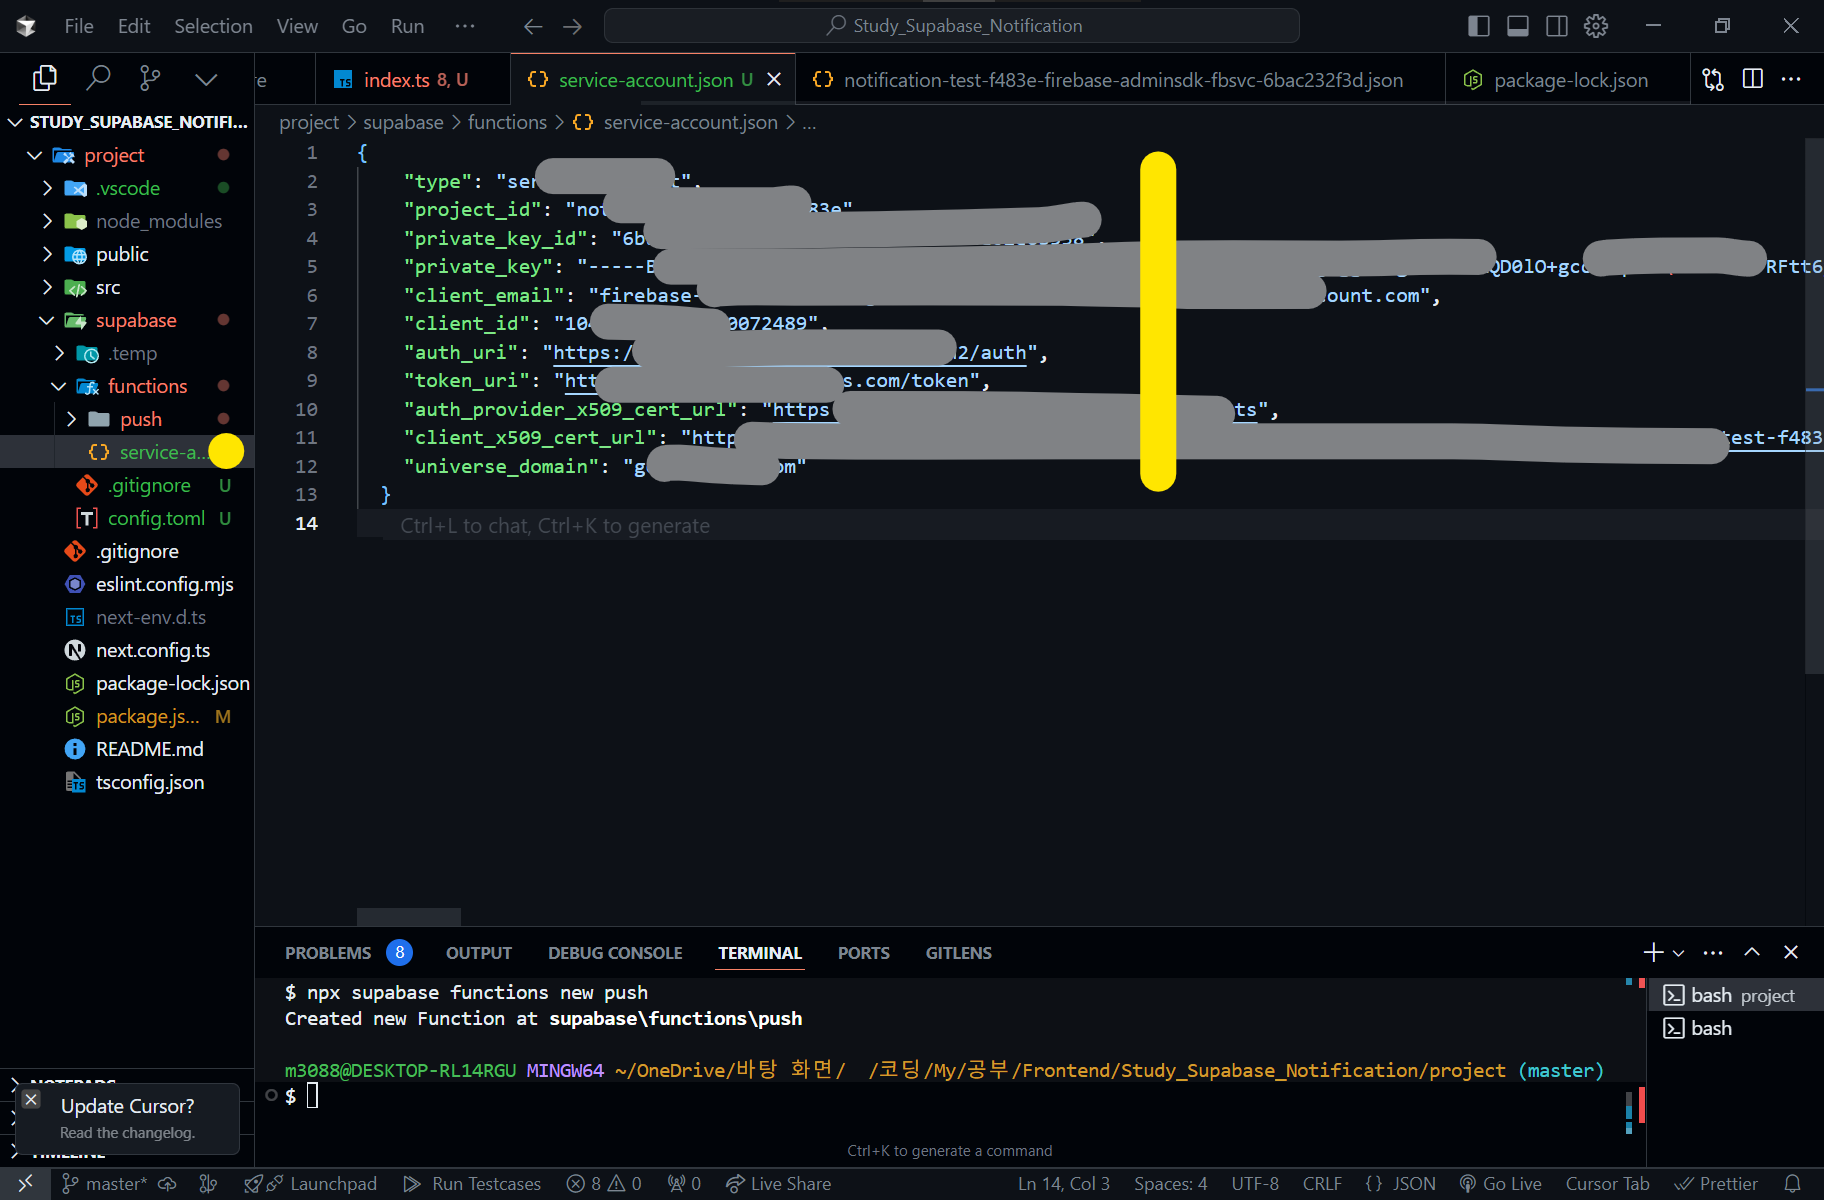Close the terminal panel

click(1791, 952)
